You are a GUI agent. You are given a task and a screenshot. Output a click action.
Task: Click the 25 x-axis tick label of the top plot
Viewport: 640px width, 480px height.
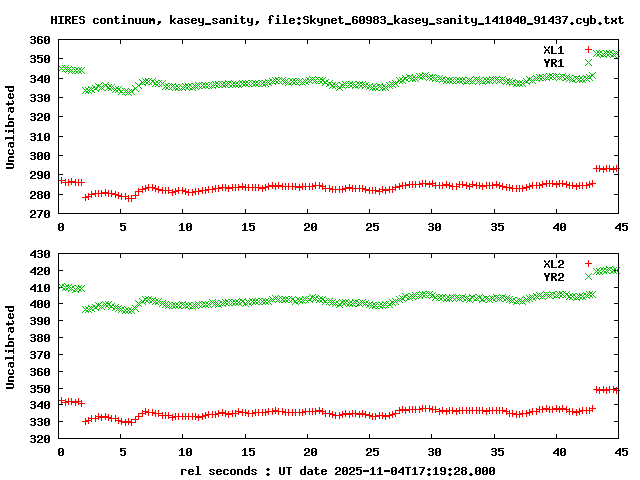coord(372,227)
